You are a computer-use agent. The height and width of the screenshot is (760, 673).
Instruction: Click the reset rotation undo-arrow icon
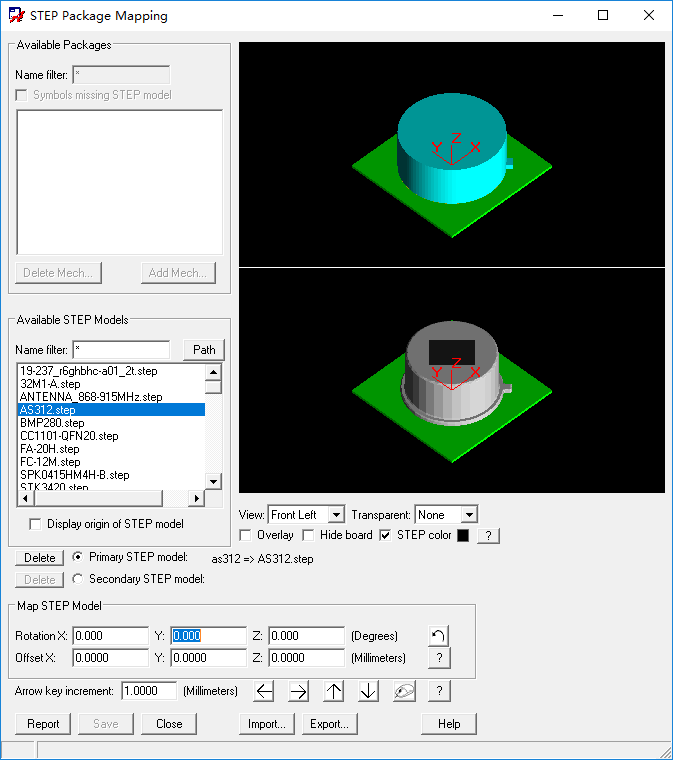(x=438, y=635)
